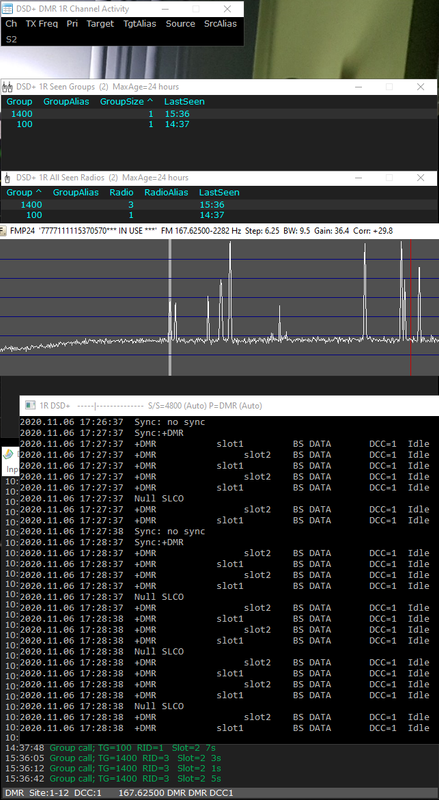Select the 15:36:12 Group call event

click(113, 768)
